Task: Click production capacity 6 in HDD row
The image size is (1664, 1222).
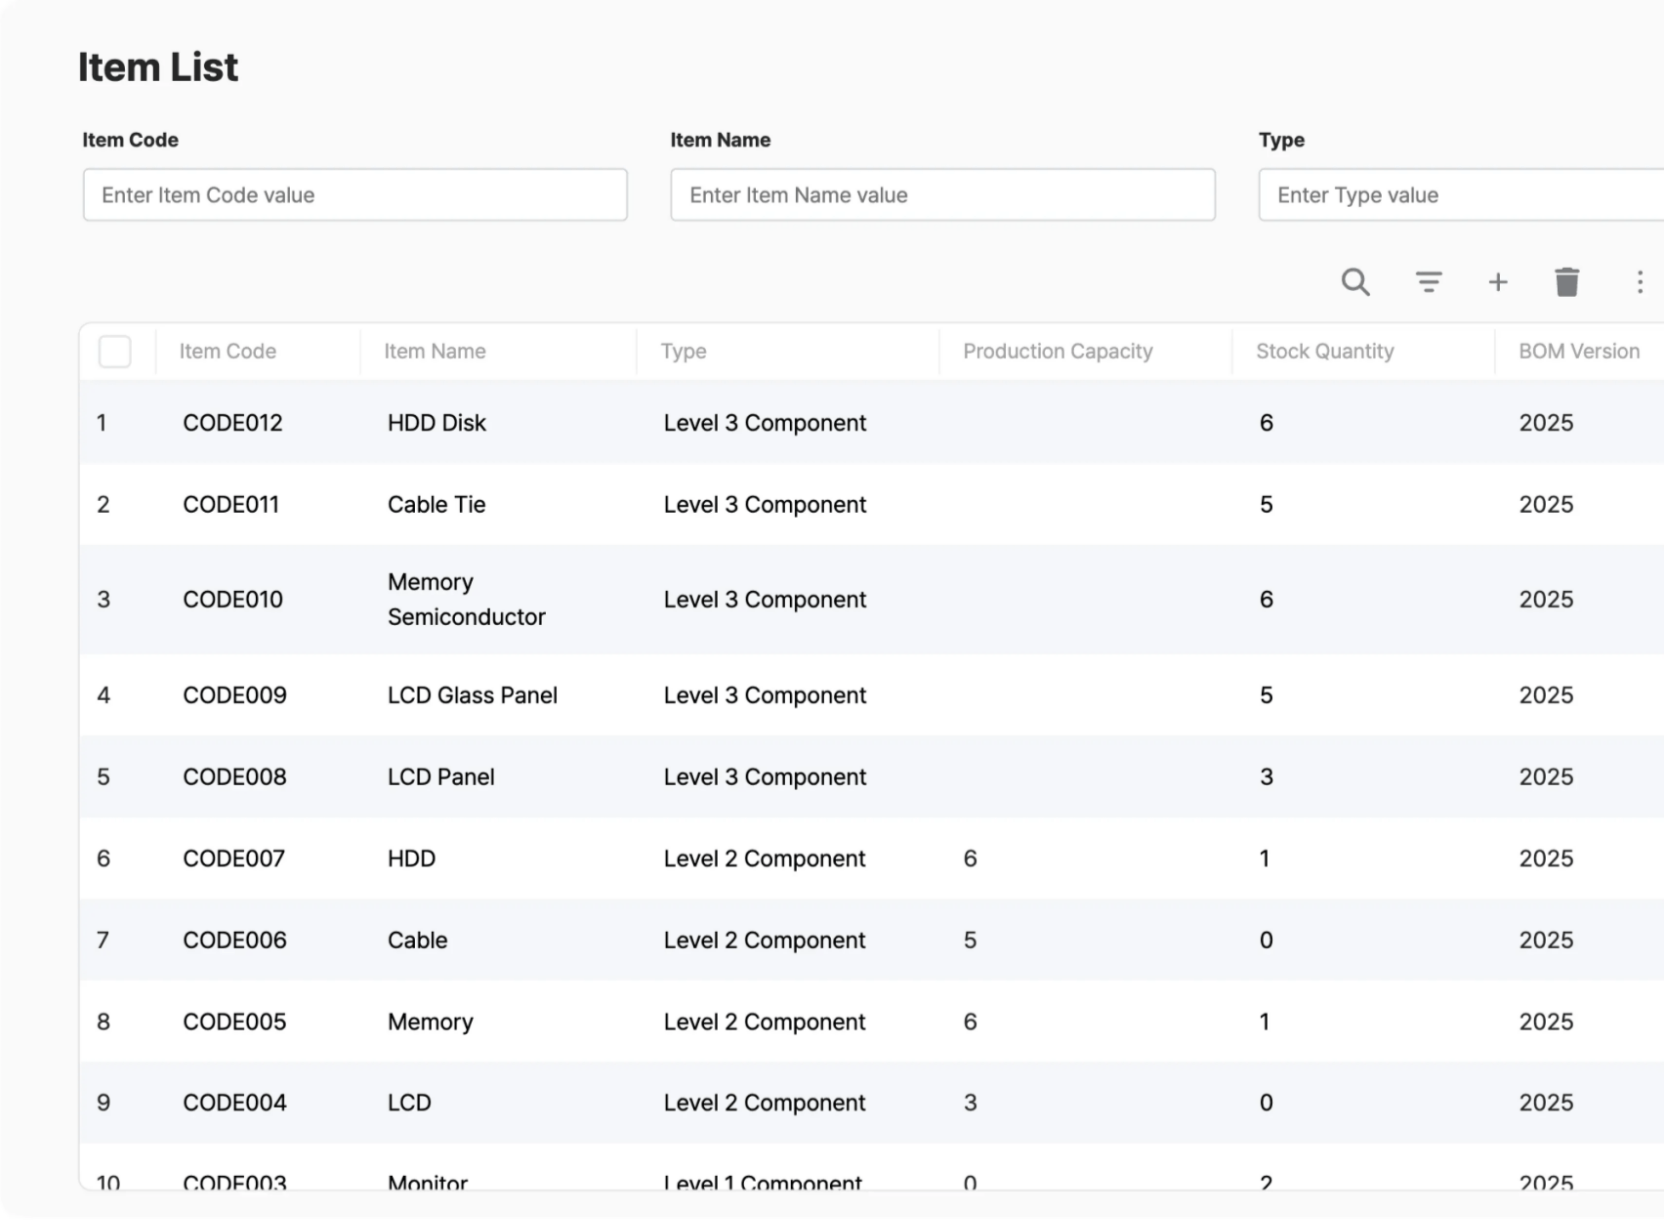Action: click(x=970, y=859)
